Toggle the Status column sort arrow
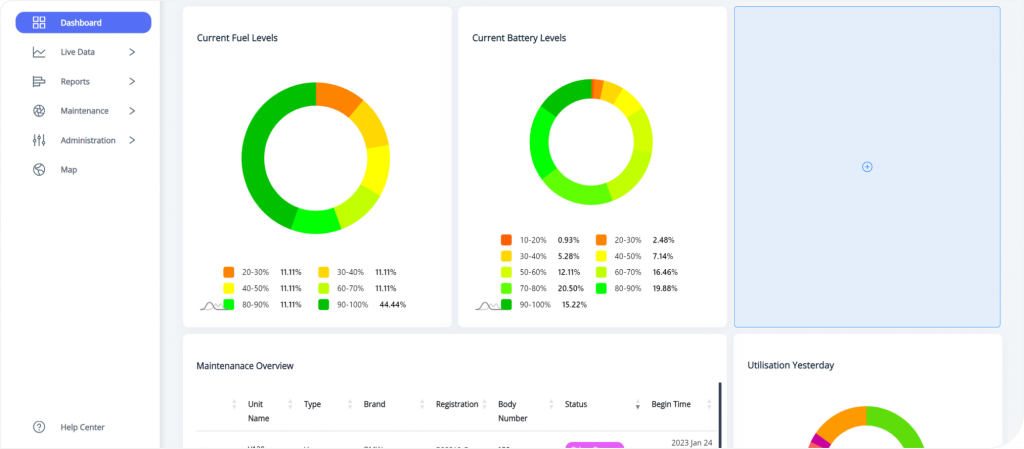 (637, 405)
